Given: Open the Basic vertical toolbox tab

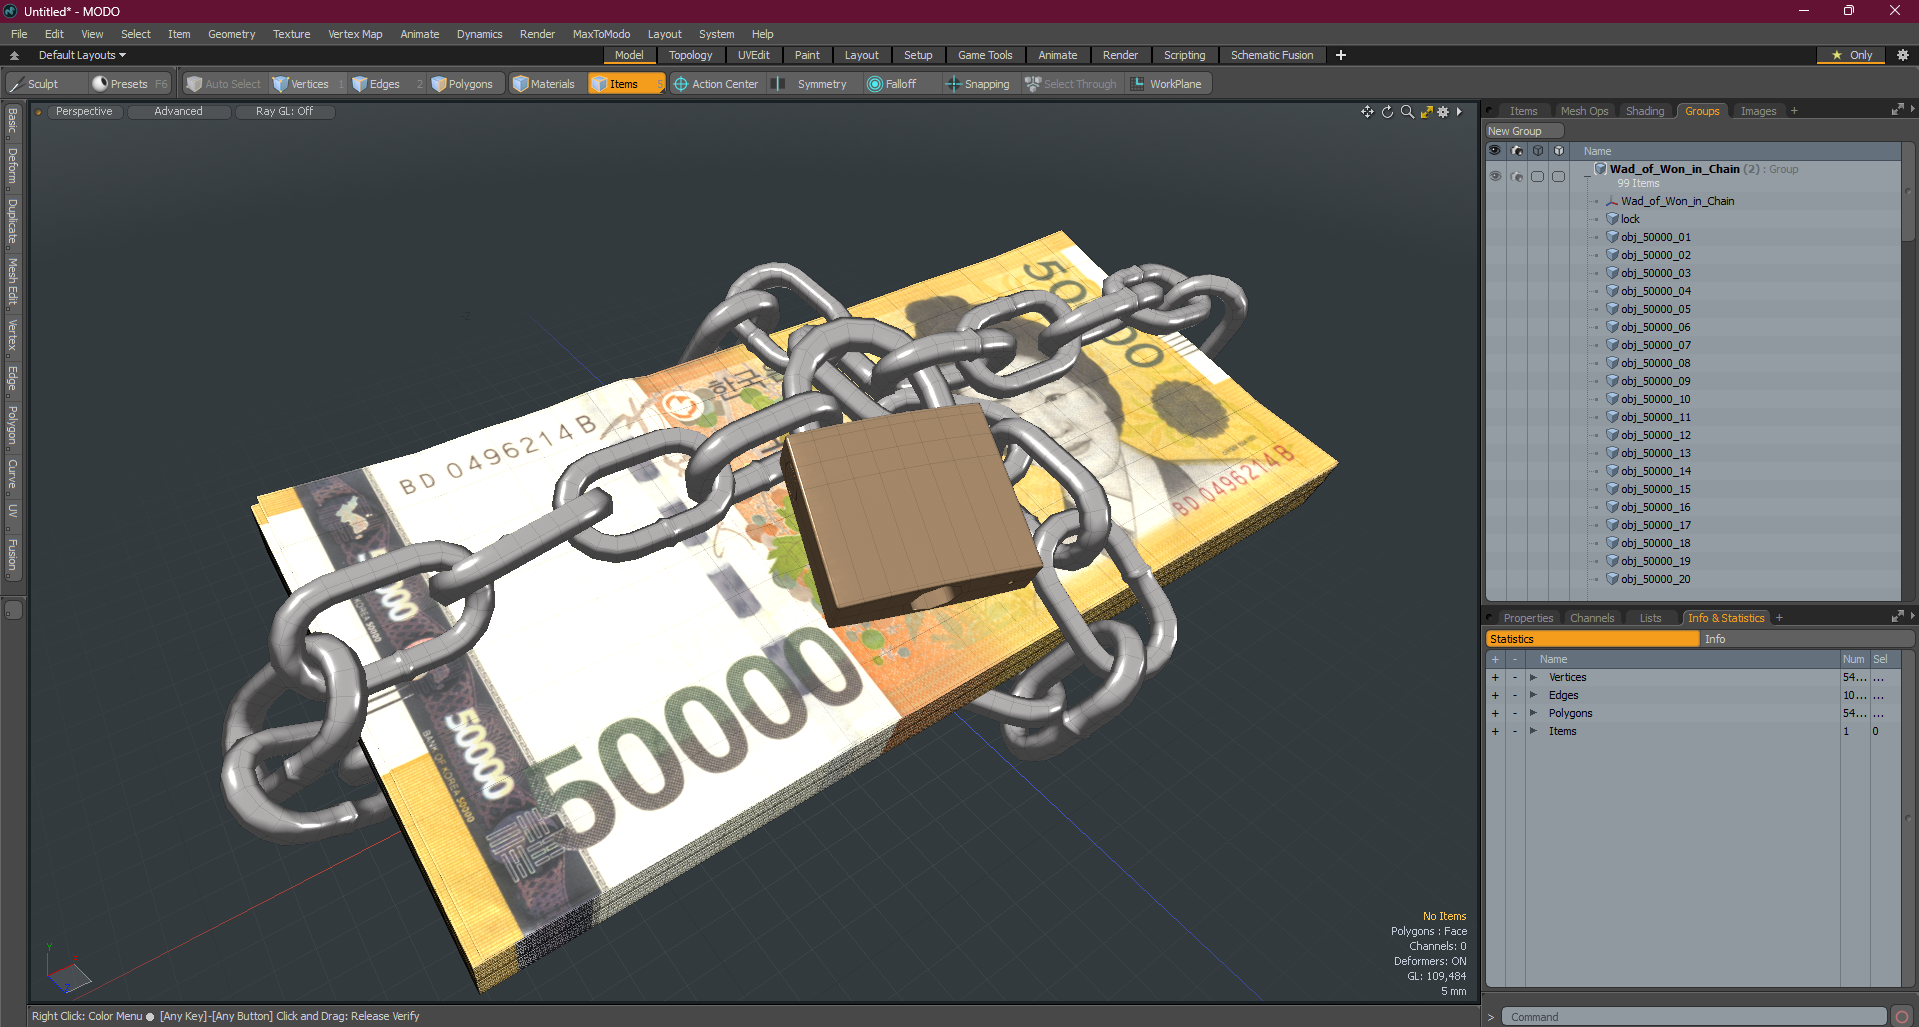Looking at the screenshot, I should click(x=12, y=121).
